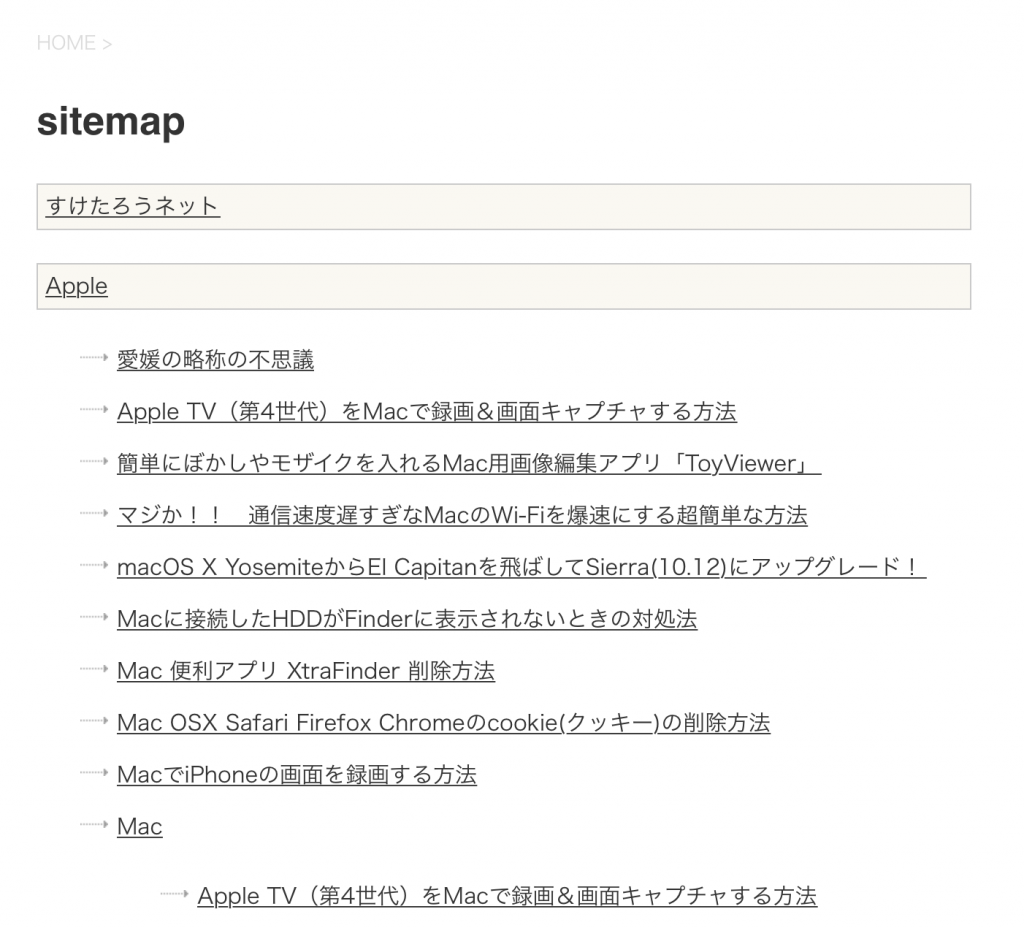Image resolution: width=1024 pixels, height=928 pixels.
Task: Click the arrow bullet beside 愛媛の略称の不思議
Action: point(94,357)
